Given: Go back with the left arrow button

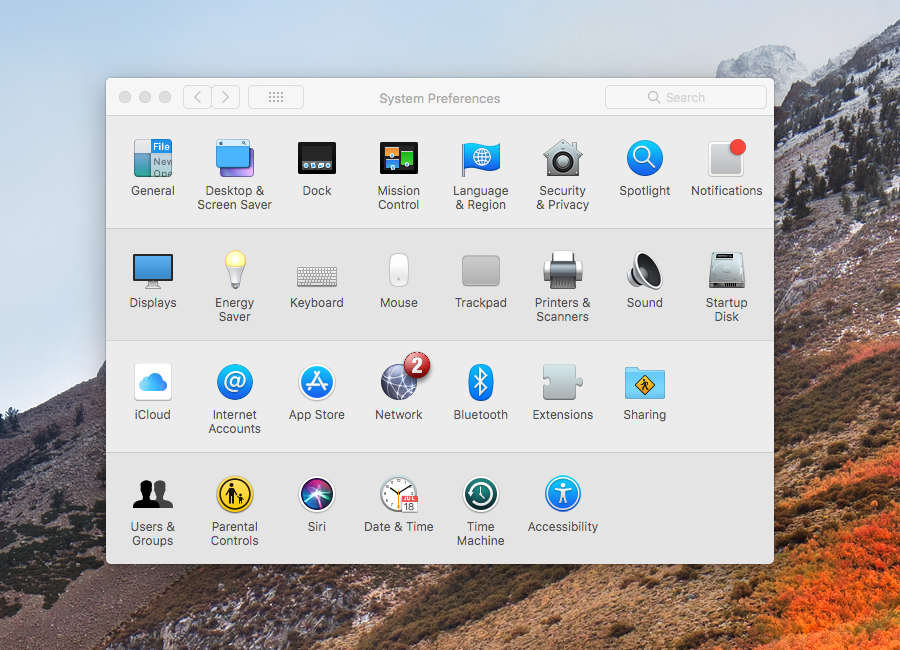Looking at the screenshot, I should 197,97.
